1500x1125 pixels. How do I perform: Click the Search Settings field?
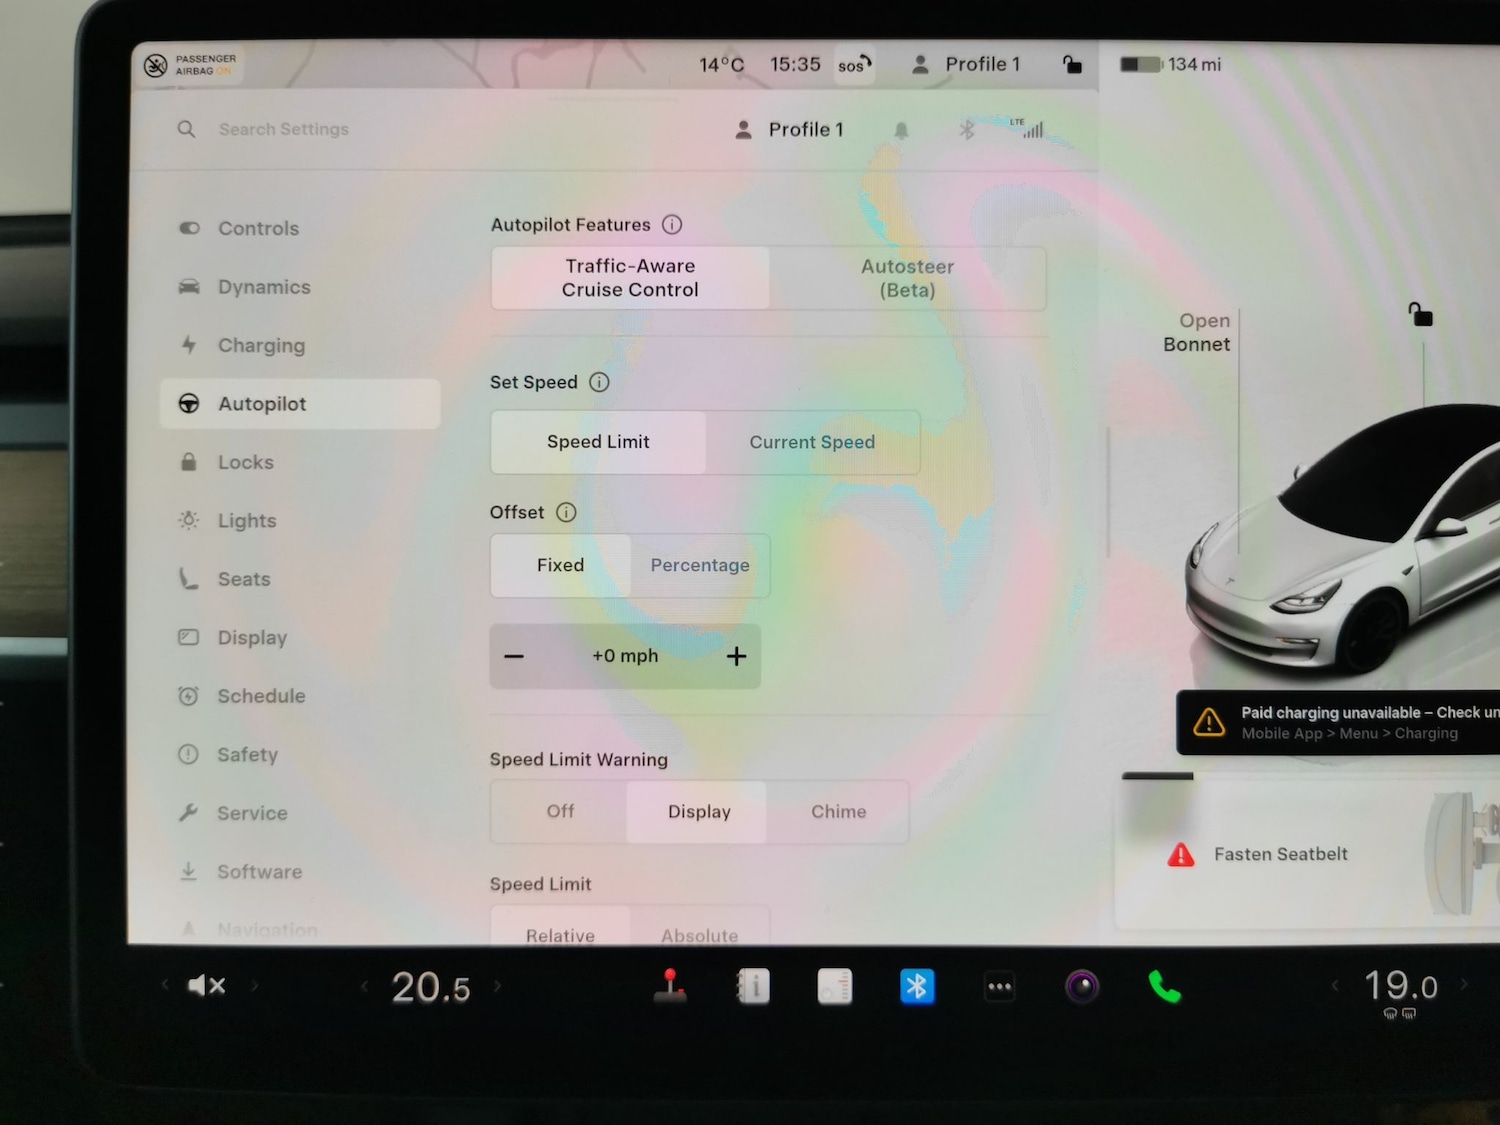click(x=284, y=129)
